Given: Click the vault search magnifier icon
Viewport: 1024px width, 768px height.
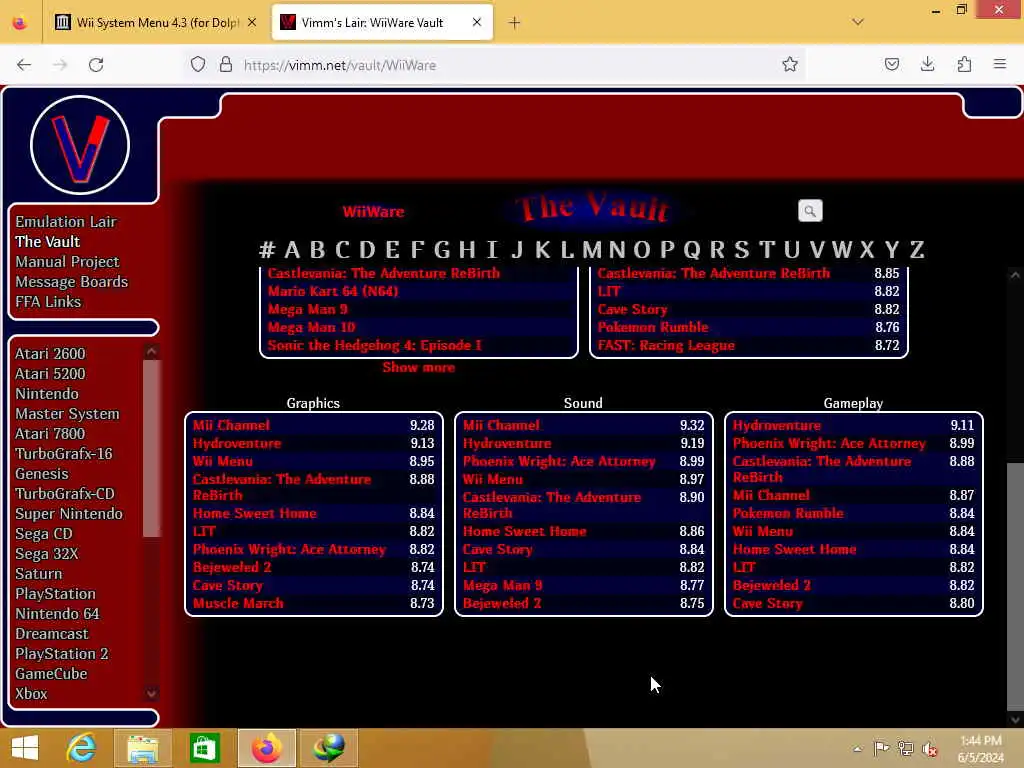Looking at the screenshot, I should 810,211.
